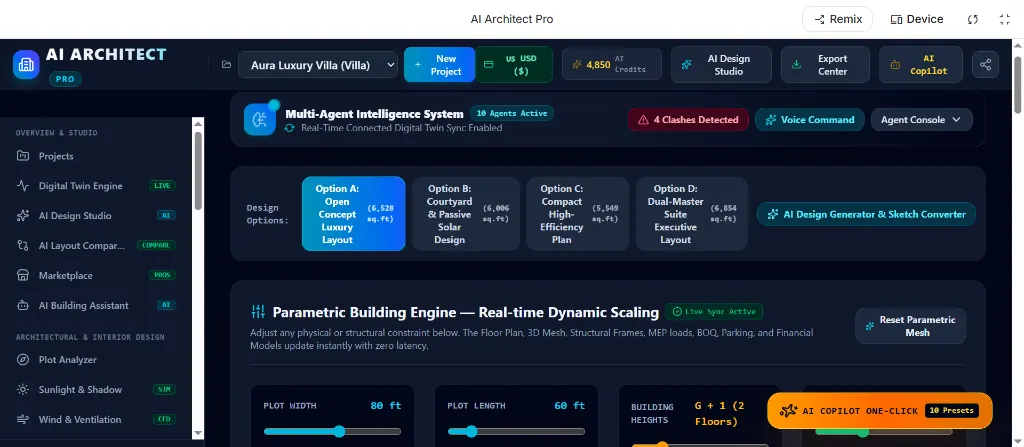Click the 10 Agents Active badge

click(512, 113)
